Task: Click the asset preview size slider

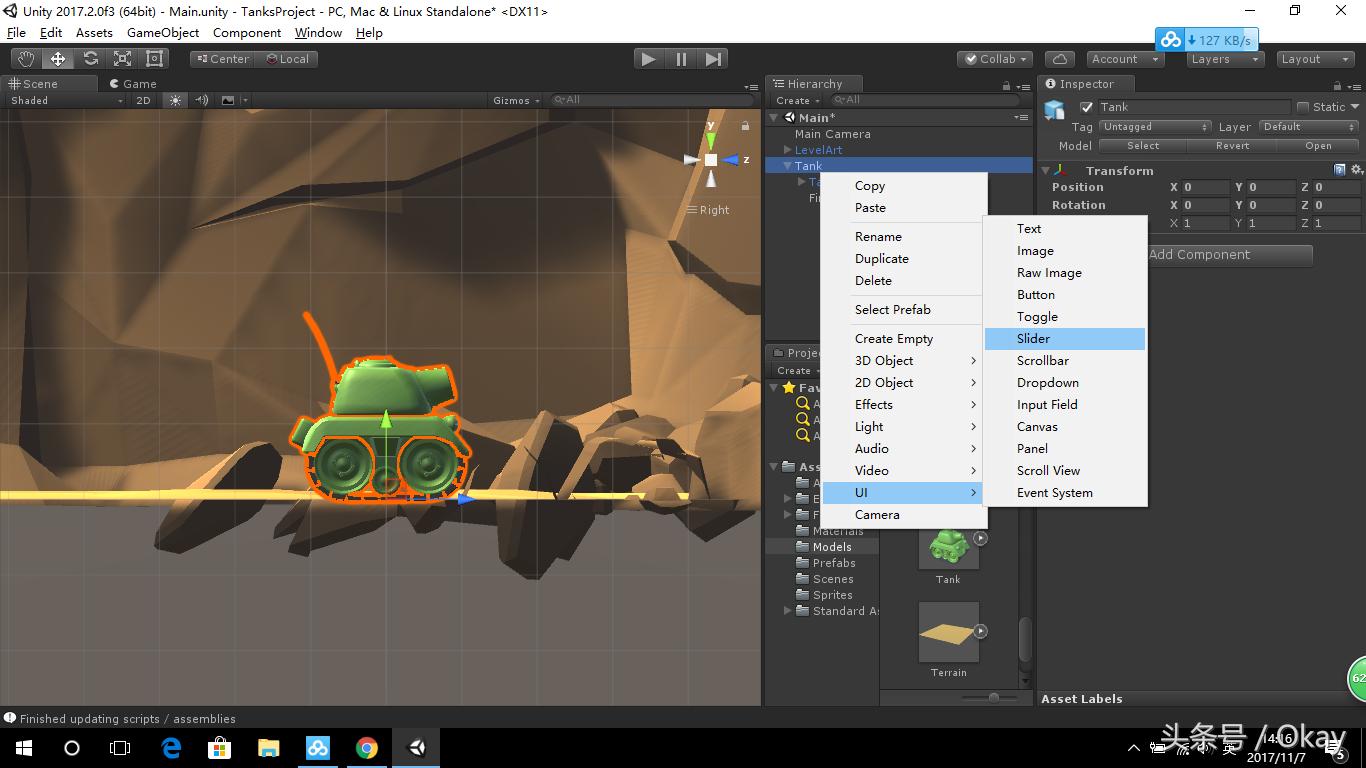Action: tap(993, 698)
